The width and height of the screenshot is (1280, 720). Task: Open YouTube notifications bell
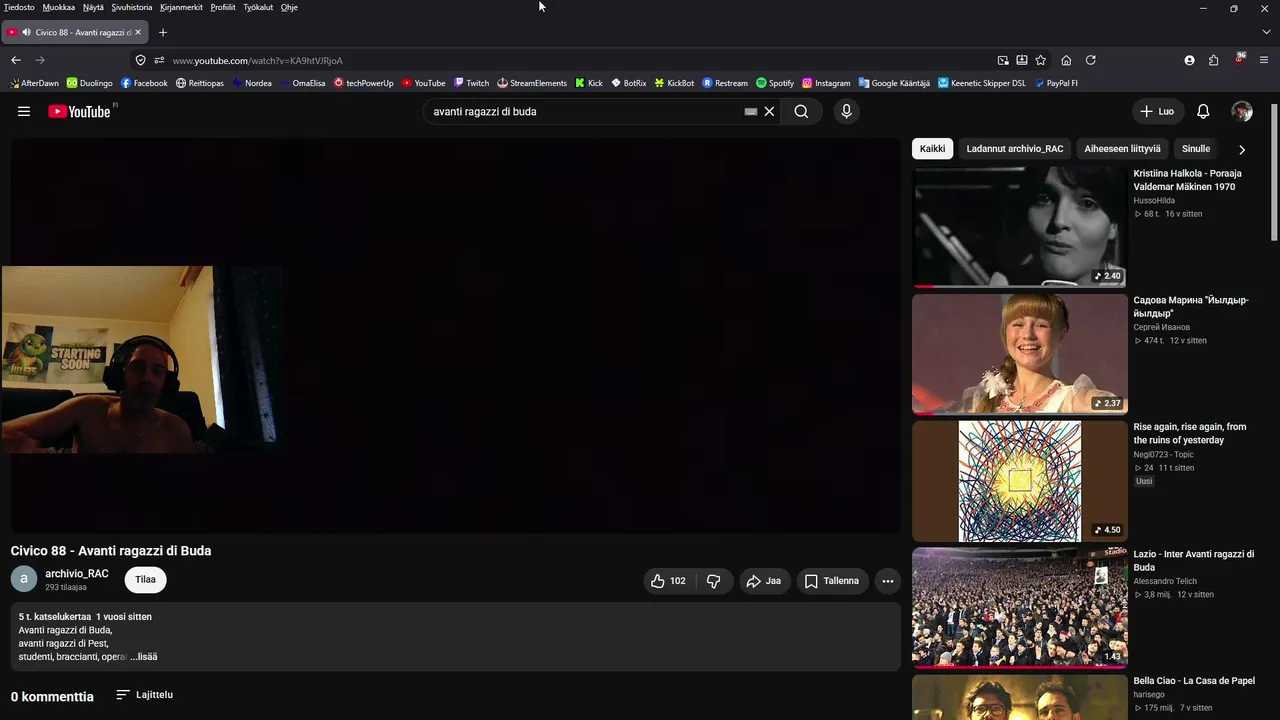[x=1203, y=111]
